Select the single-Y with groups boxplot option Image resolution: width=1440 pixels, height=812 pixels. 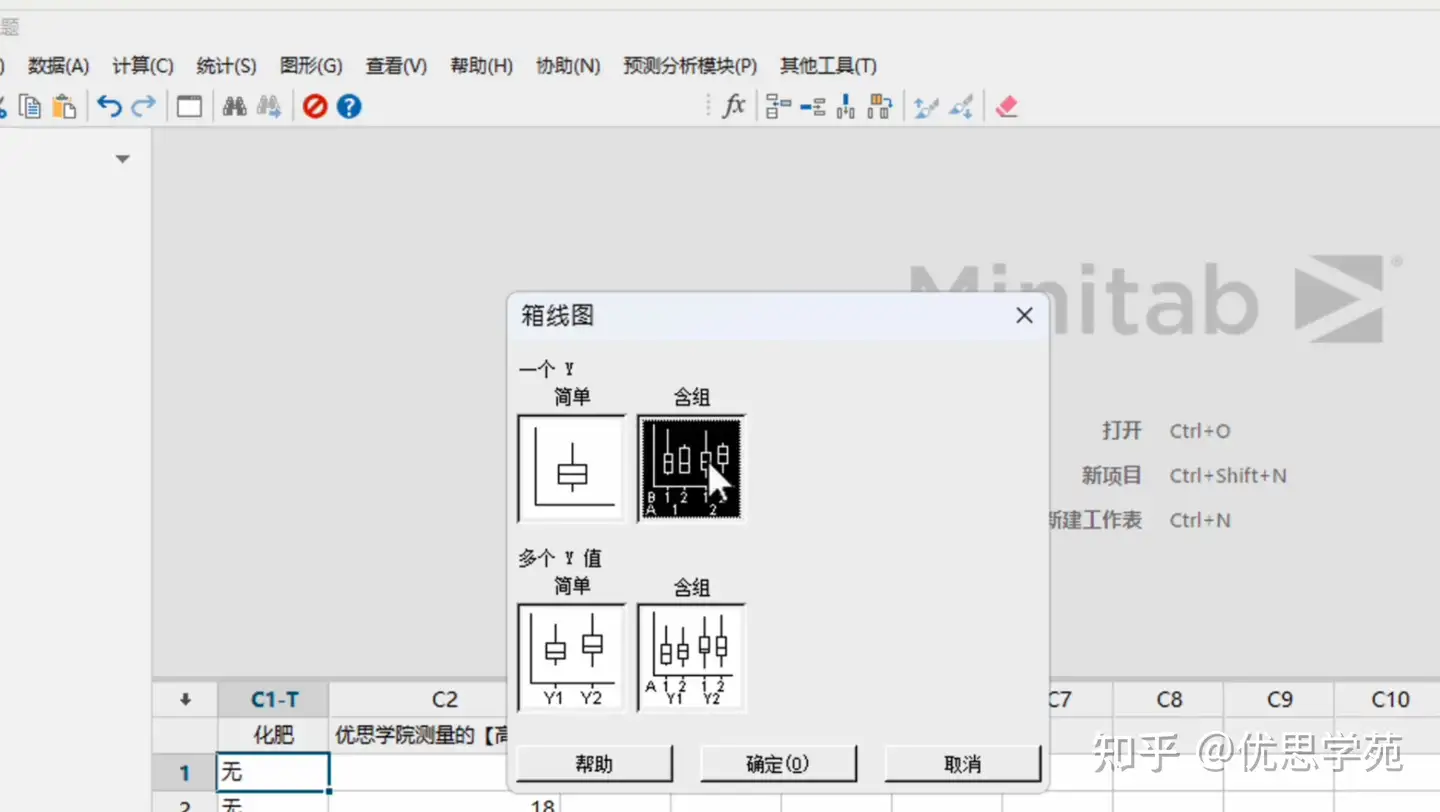(690, 467)
